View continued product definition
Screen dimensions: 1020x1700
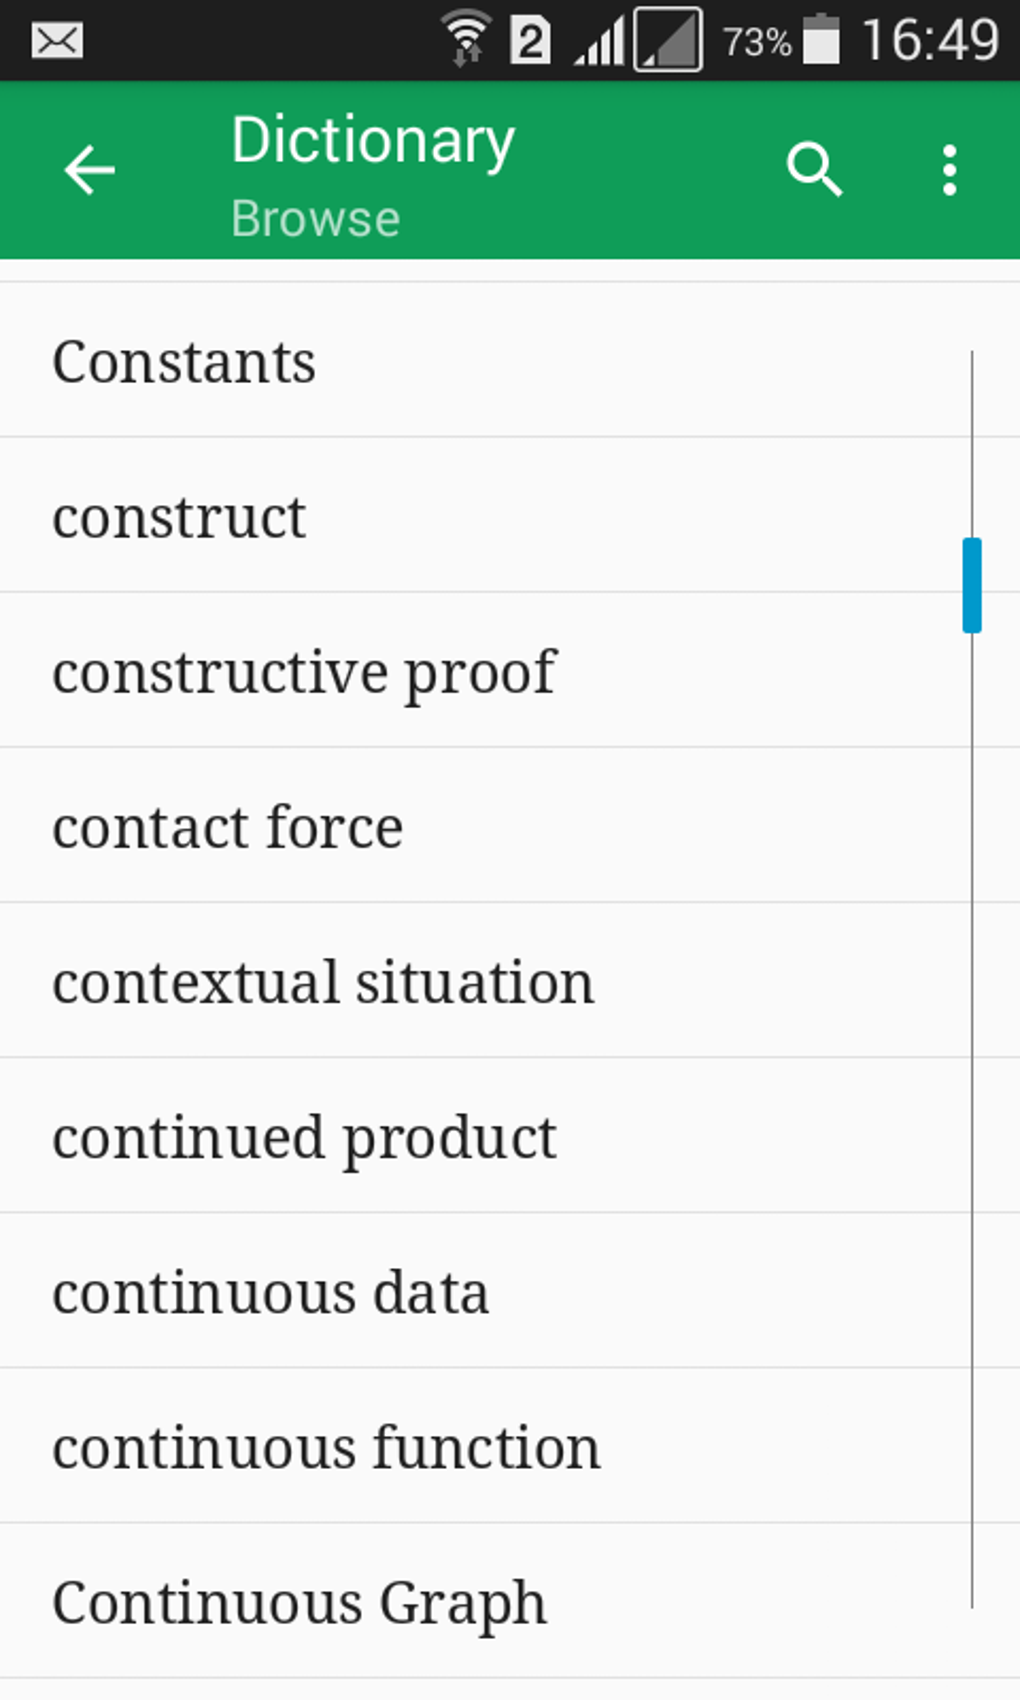tap(304, 1137)
